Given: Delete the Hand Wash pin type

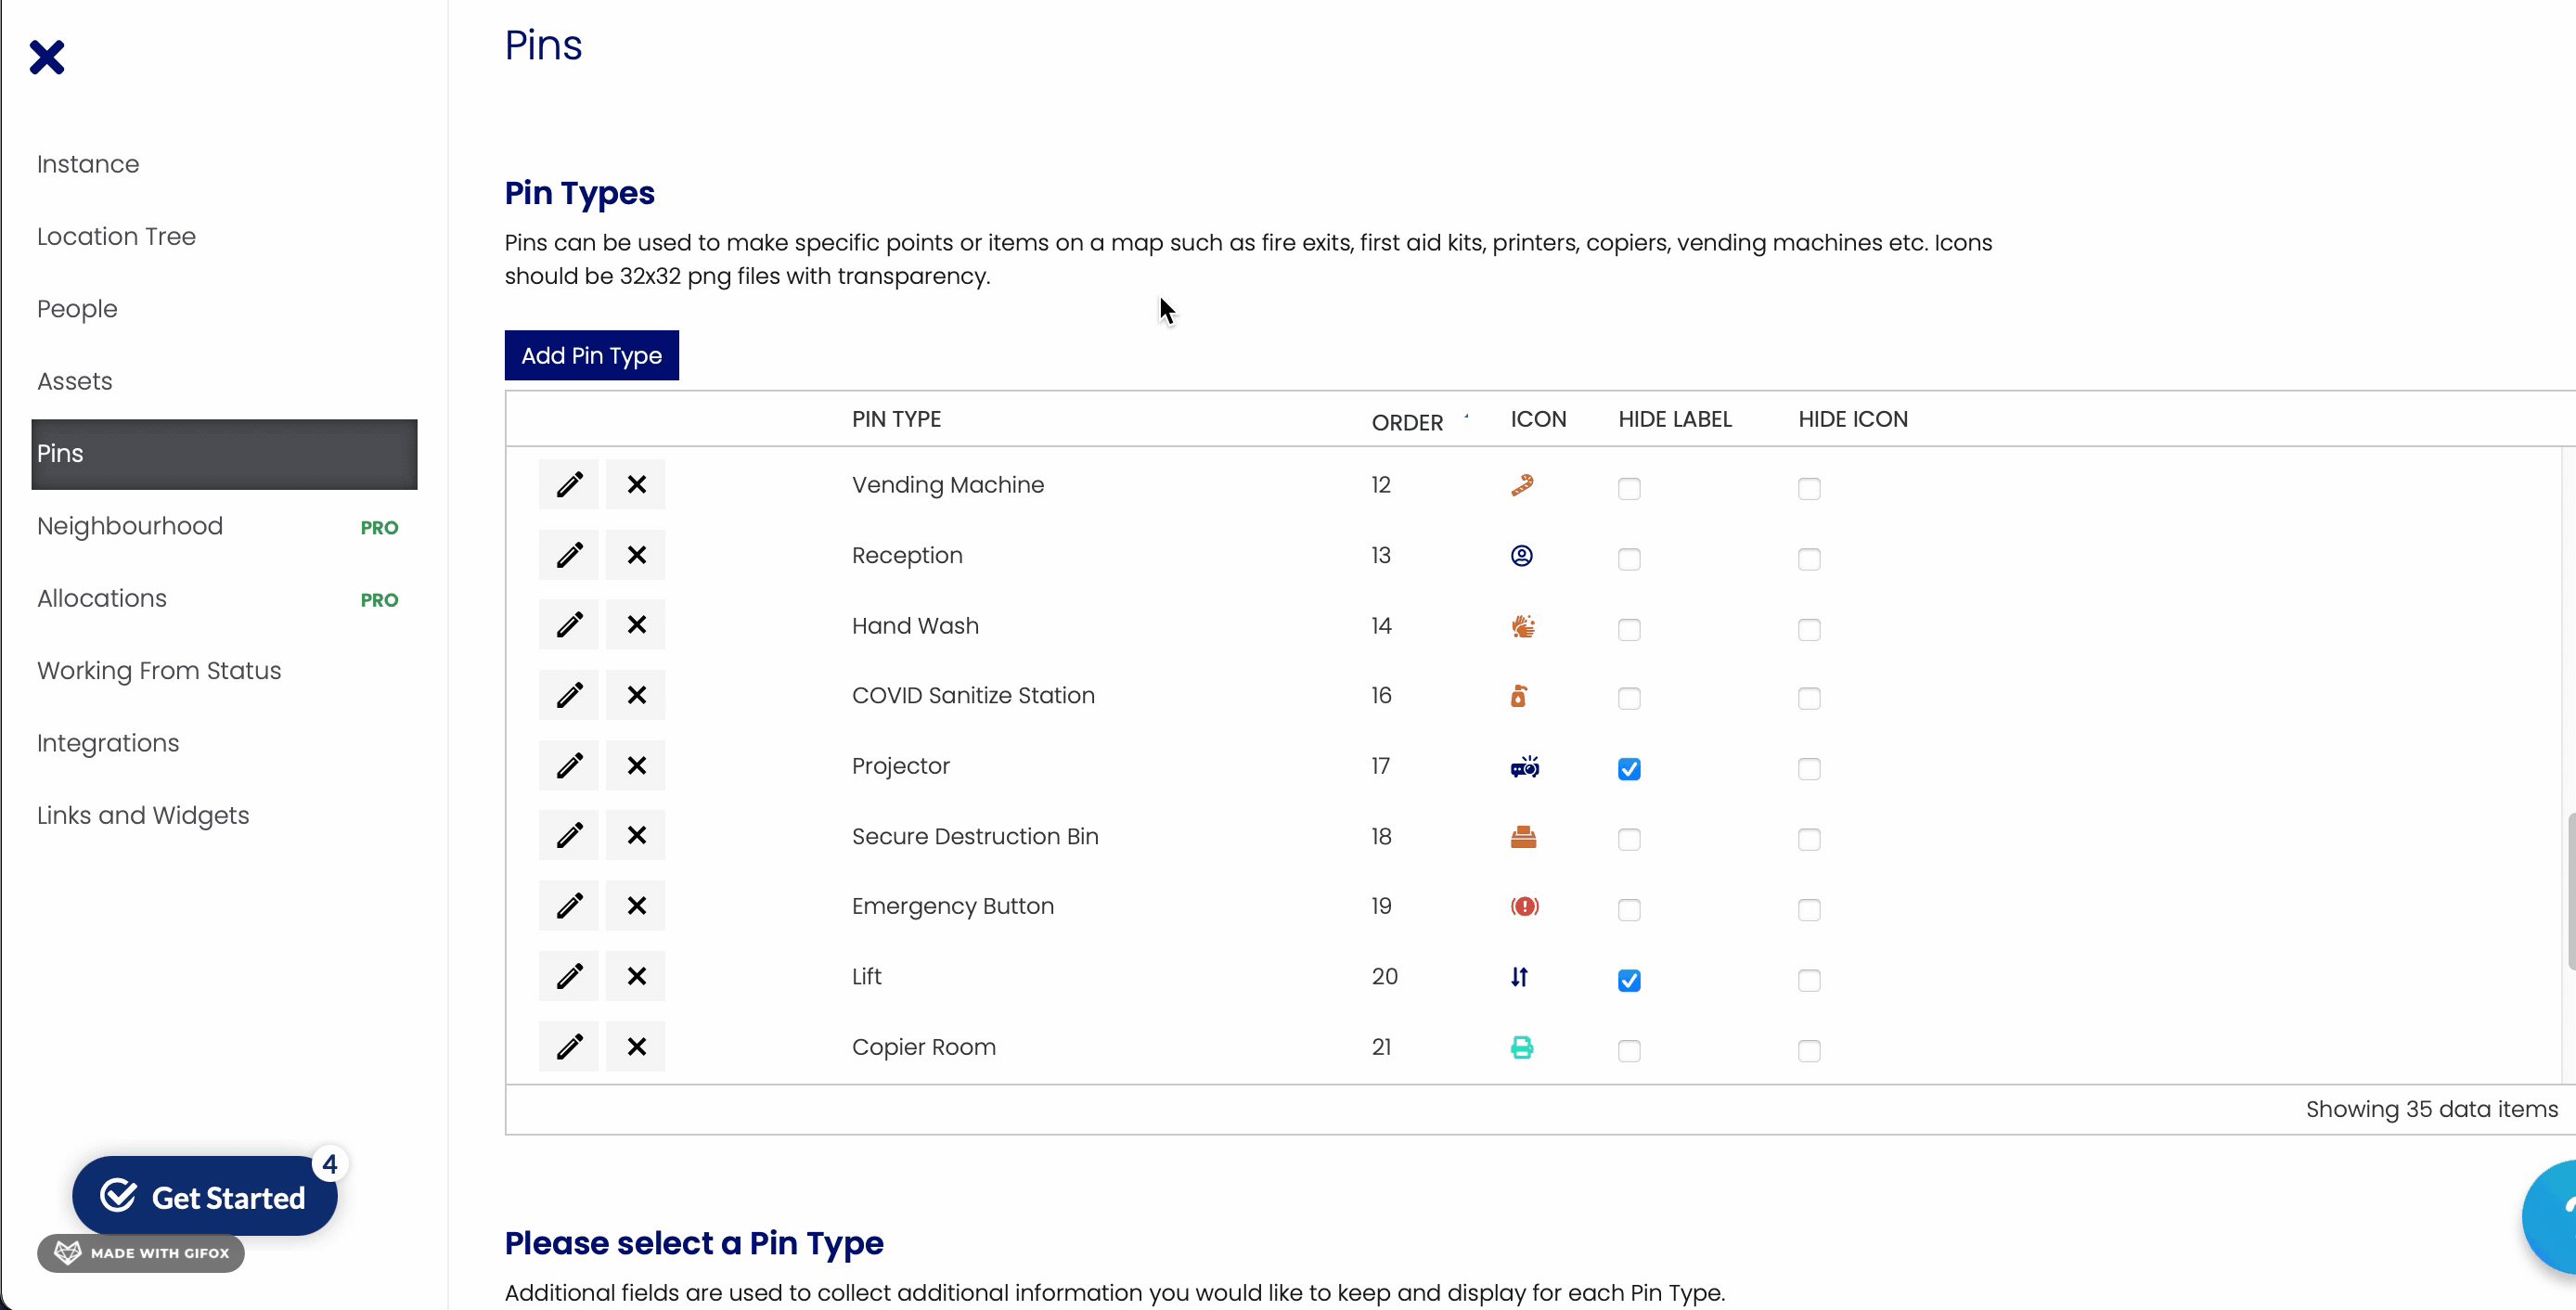Looking at the screenshot, I should coord(636,625).
